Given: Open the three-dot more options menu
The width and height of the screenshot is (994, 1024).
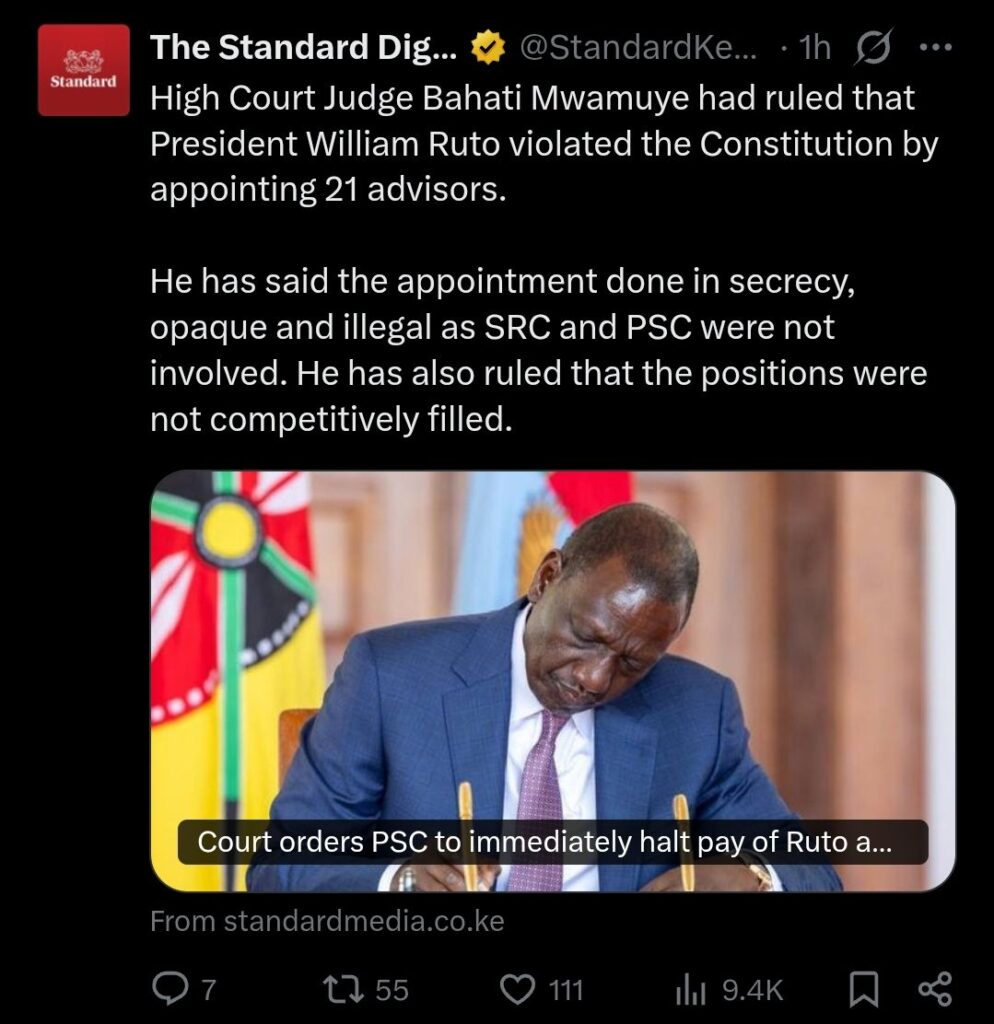Looking at the screenshot, I should (x=935, y=47).
